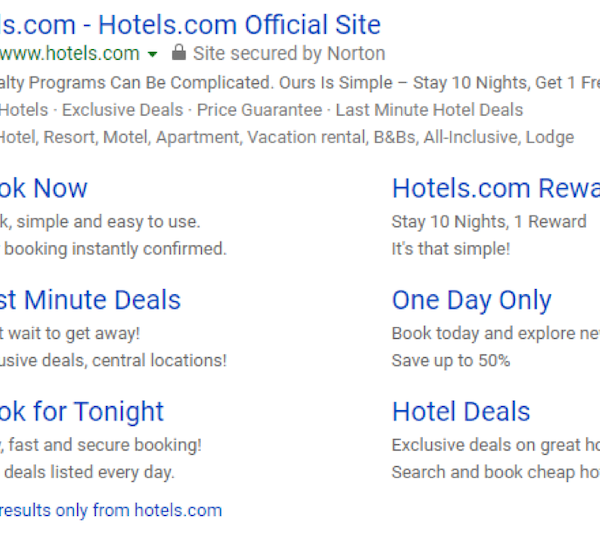Open the One Day Only sitelink
This screenshot has width=600, height=539.
pos(472,300)
